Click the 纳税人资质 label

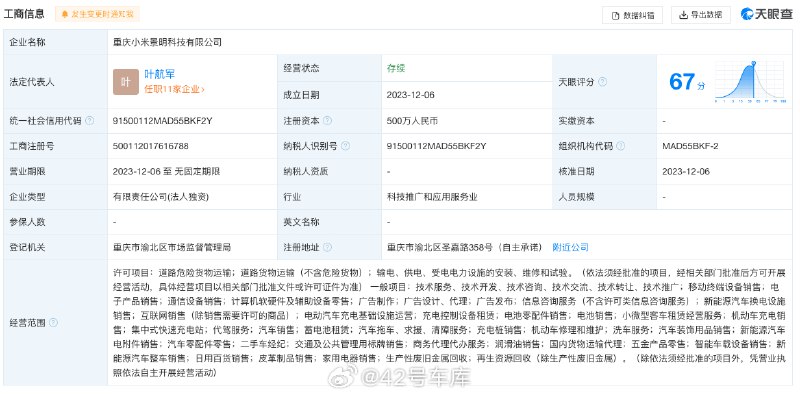(306, 171)
